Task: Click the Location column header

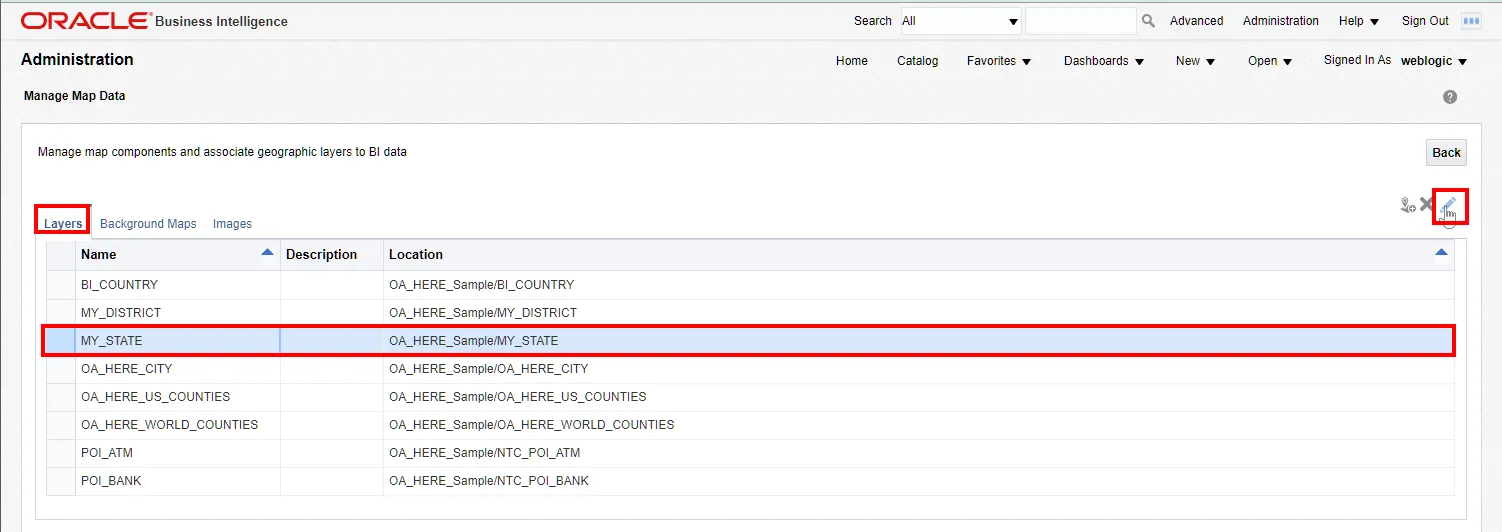Action: click(919, 255)
